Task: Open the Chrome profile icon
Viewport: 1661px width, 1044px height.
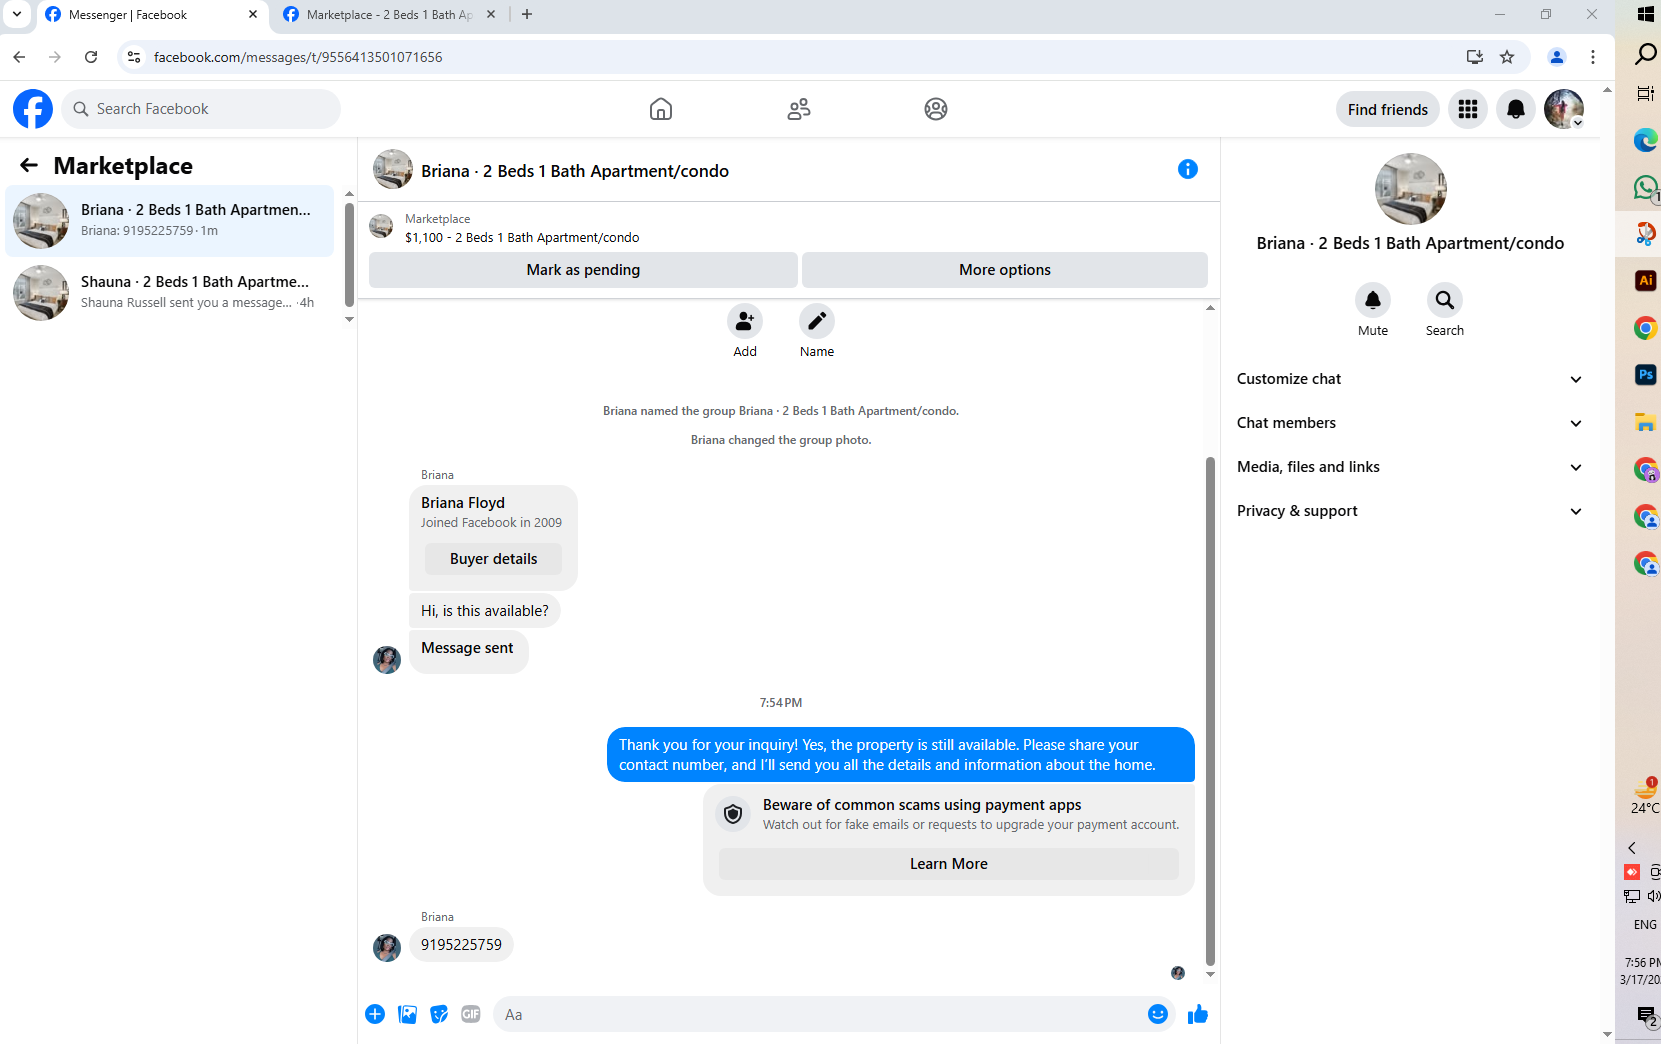Action: click(x=1557, y=57)
